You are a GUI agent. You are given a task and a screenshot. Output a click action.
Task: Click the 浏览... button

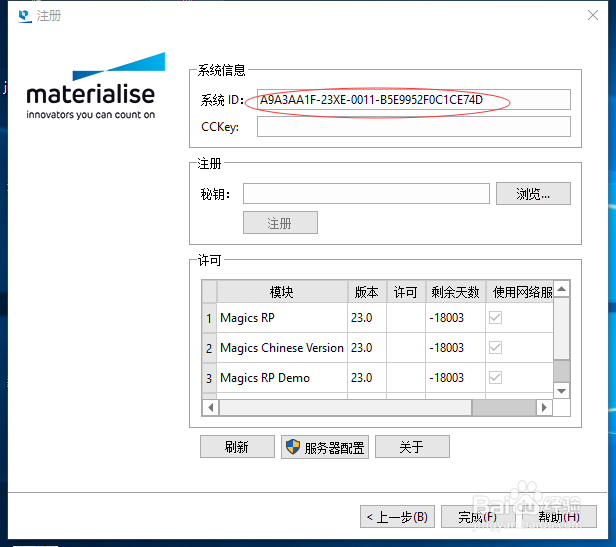click(x=533, y=193)
